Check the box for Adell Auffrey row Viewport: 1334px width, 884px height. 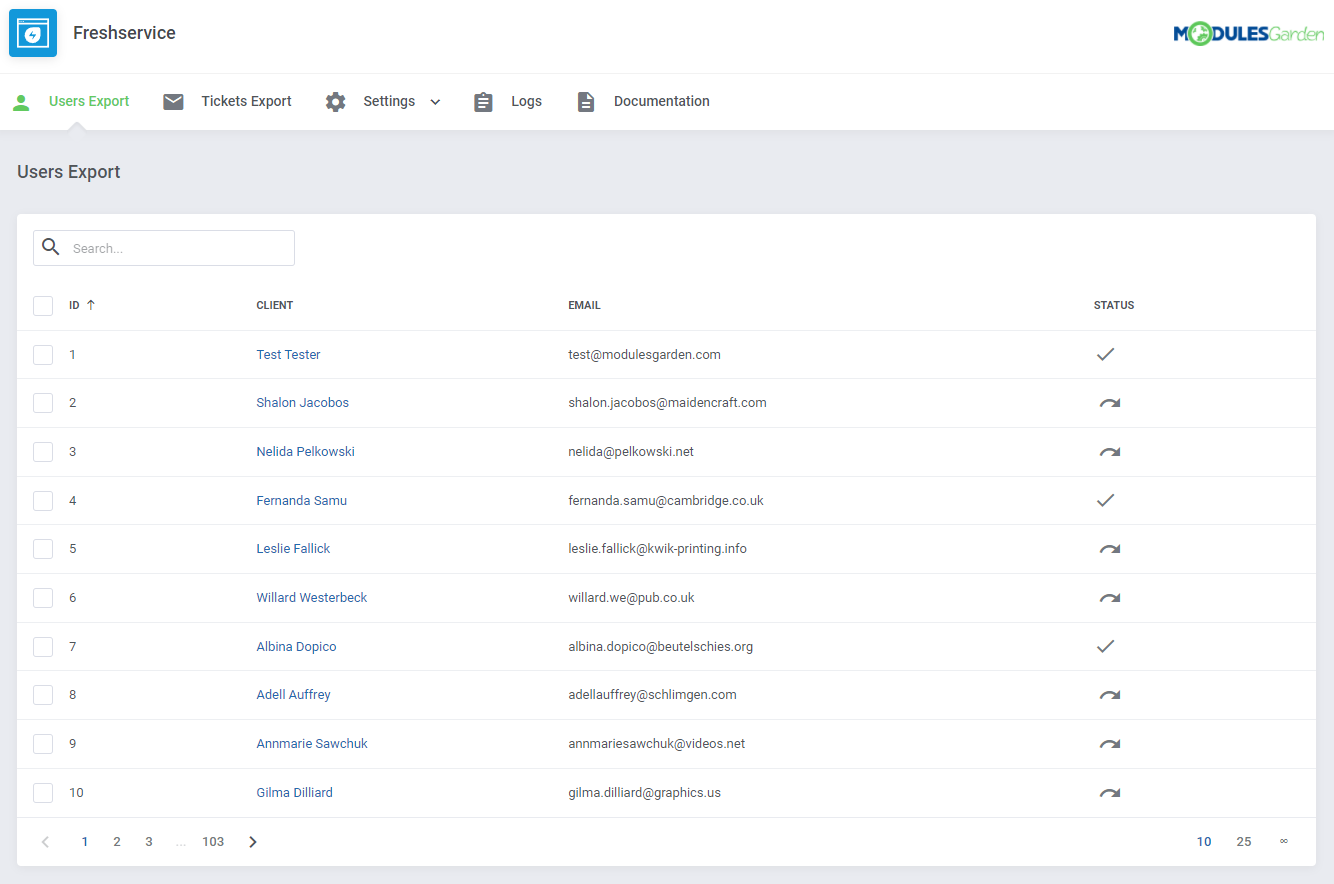43,695
